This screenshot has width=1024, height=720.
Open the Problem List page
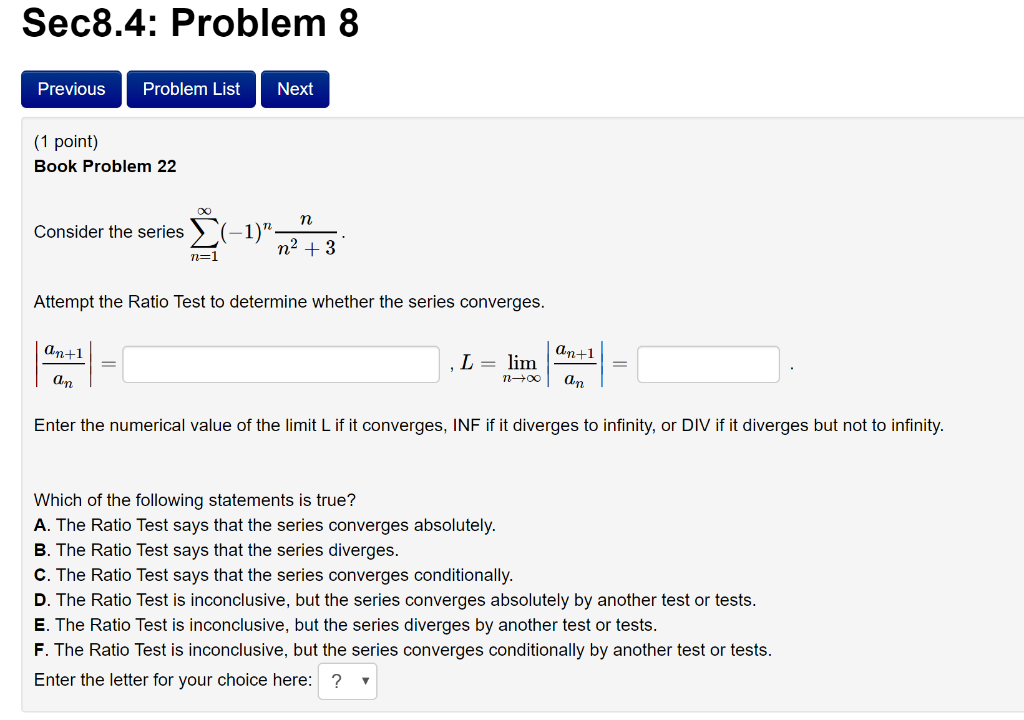point(190,89)
